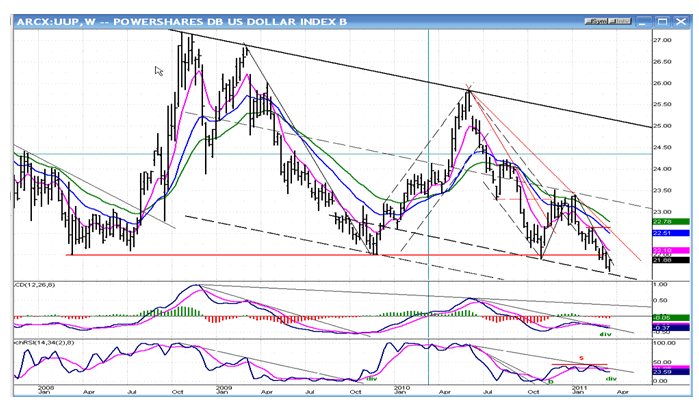Click the Intvl link button in title bar
This screenshot has width=699, height=411.
click(x=620, y=21)
